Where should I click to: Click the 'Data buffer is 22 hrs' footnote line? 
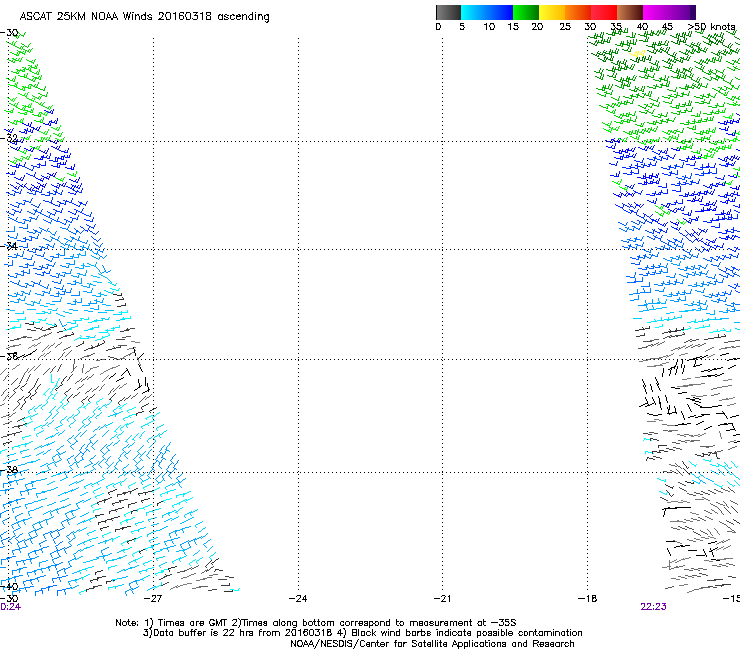point(362,633)
